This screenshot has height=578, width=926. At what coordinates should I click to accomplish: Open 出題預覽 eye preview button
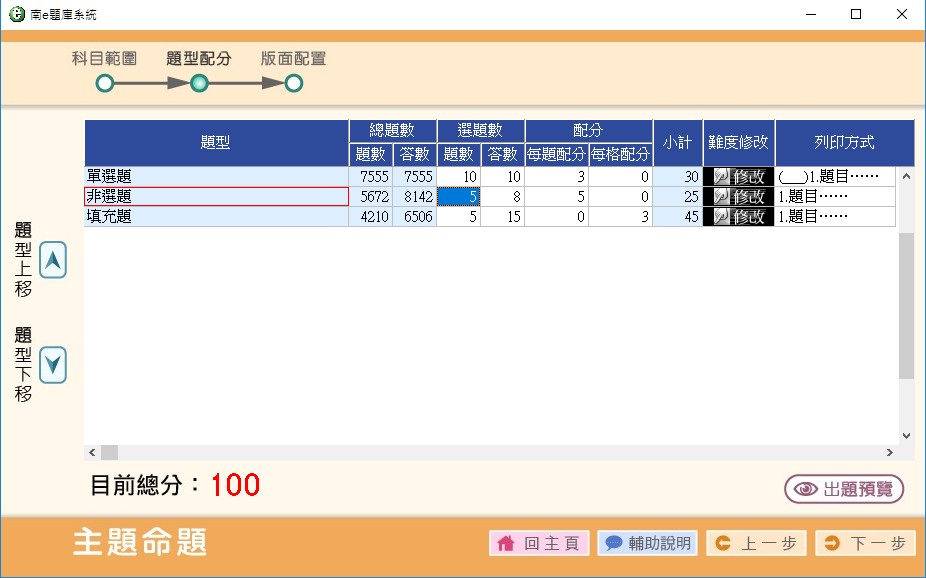(844, 489)
